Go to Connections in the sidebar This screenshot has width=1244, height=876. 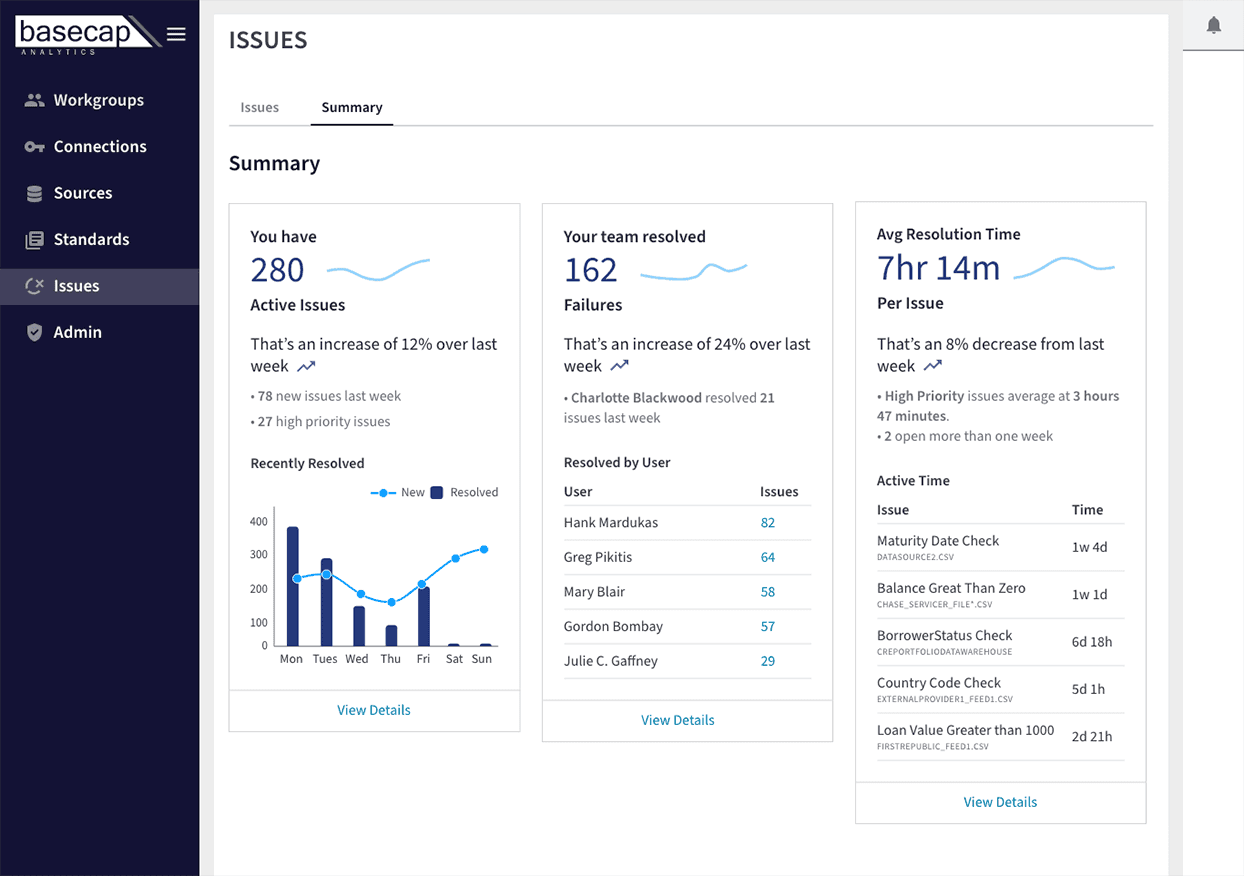click(99, 147)
